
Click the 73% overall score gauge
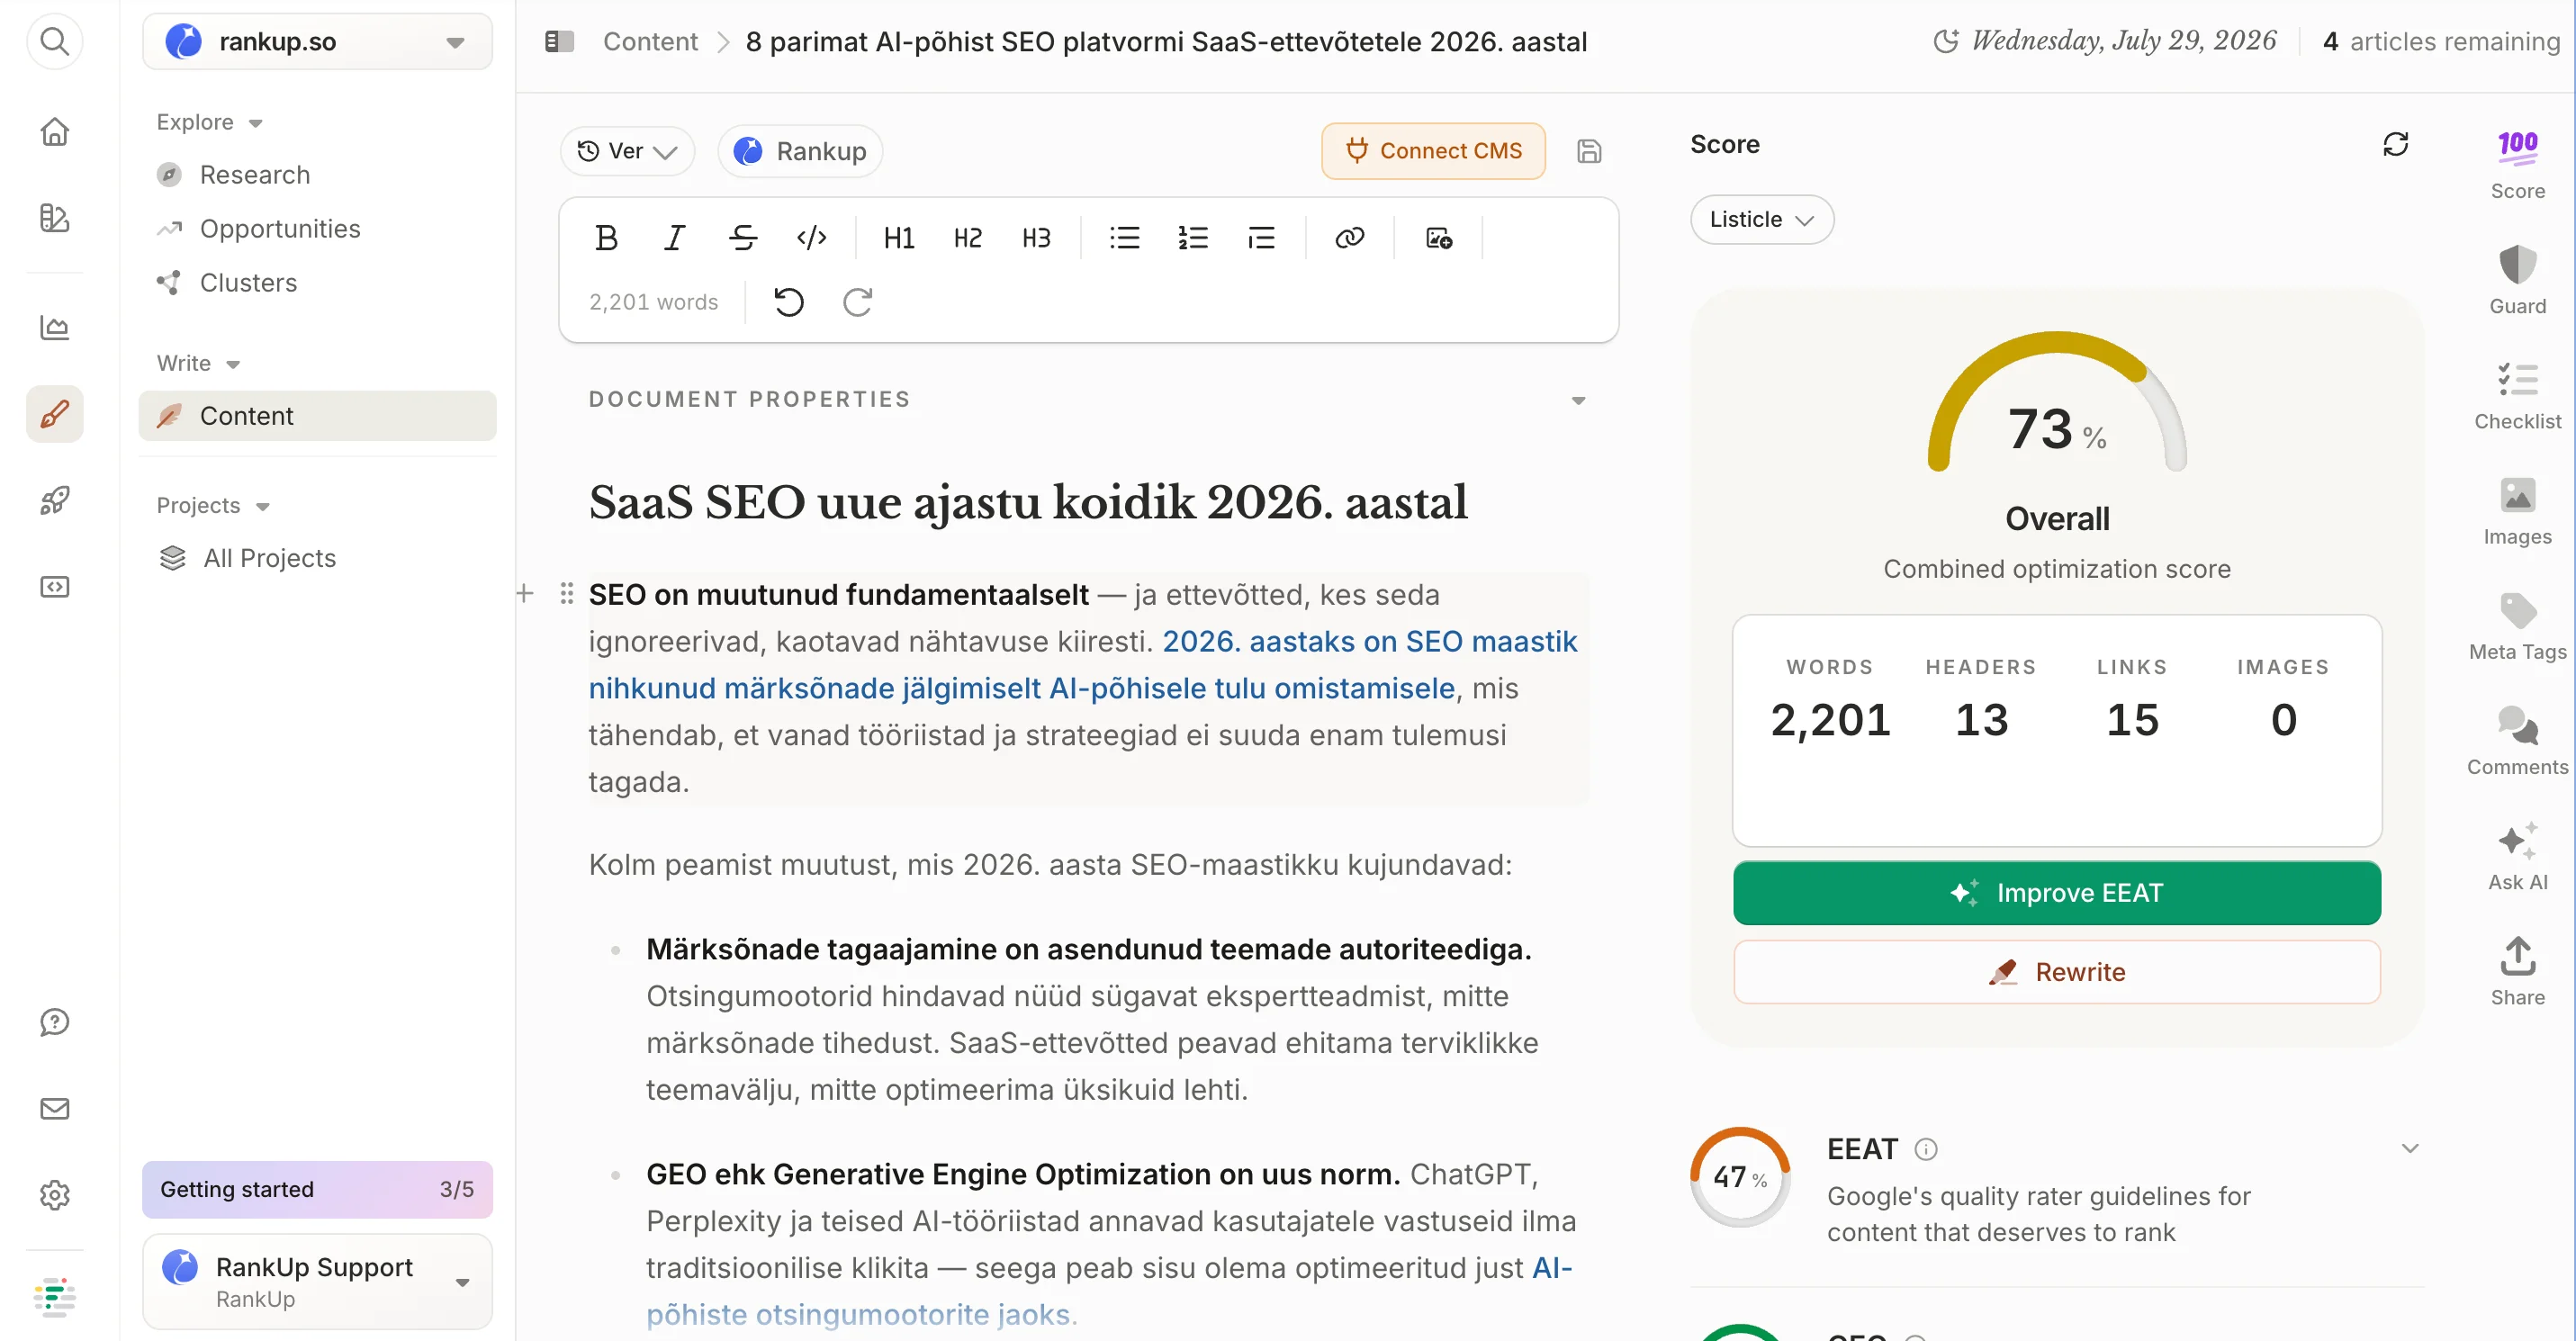coord(2056,401)
